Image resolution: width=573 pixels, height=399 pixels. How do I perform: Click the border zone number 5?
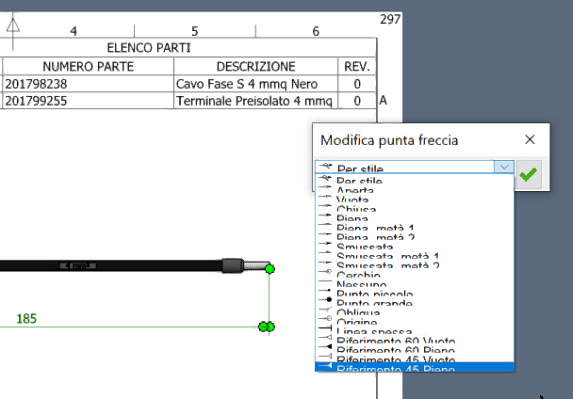[x=194, y=31]
